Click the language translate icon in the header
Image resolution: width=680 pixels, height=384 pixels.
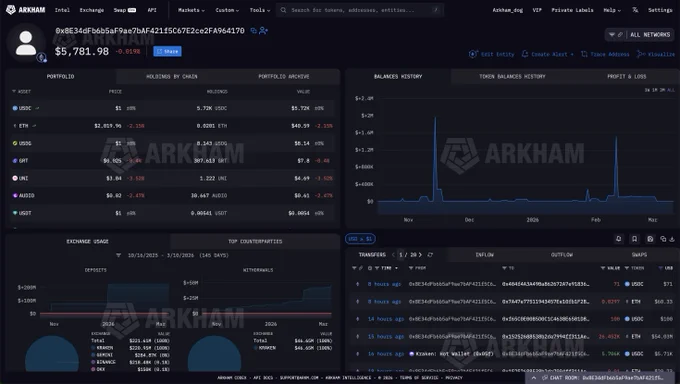pyautogui.click(x=635, y=10)
